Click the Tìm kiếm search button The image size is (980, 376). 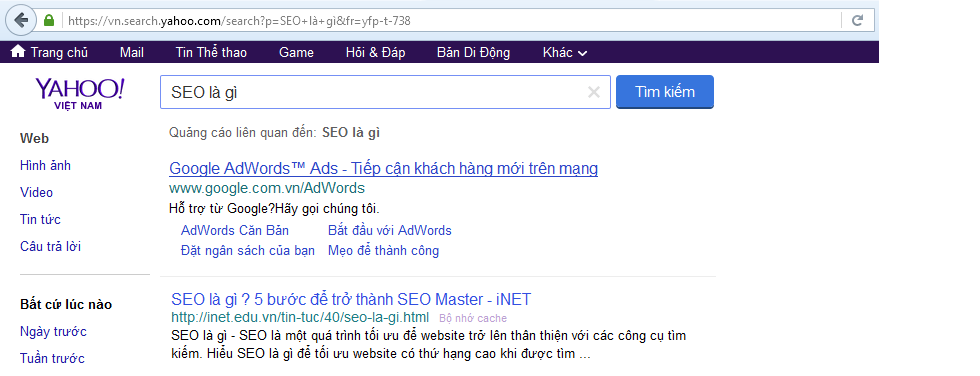[665, 92]
